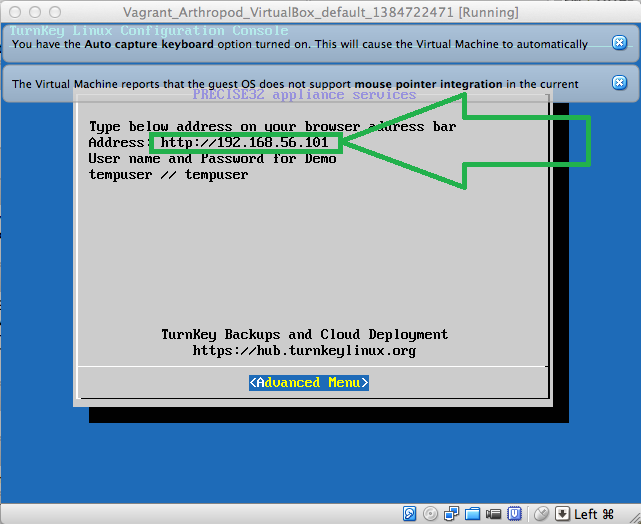Click the zoom window button
The height and width of the screenshot is (524, 641).
[x=55, y=12]
